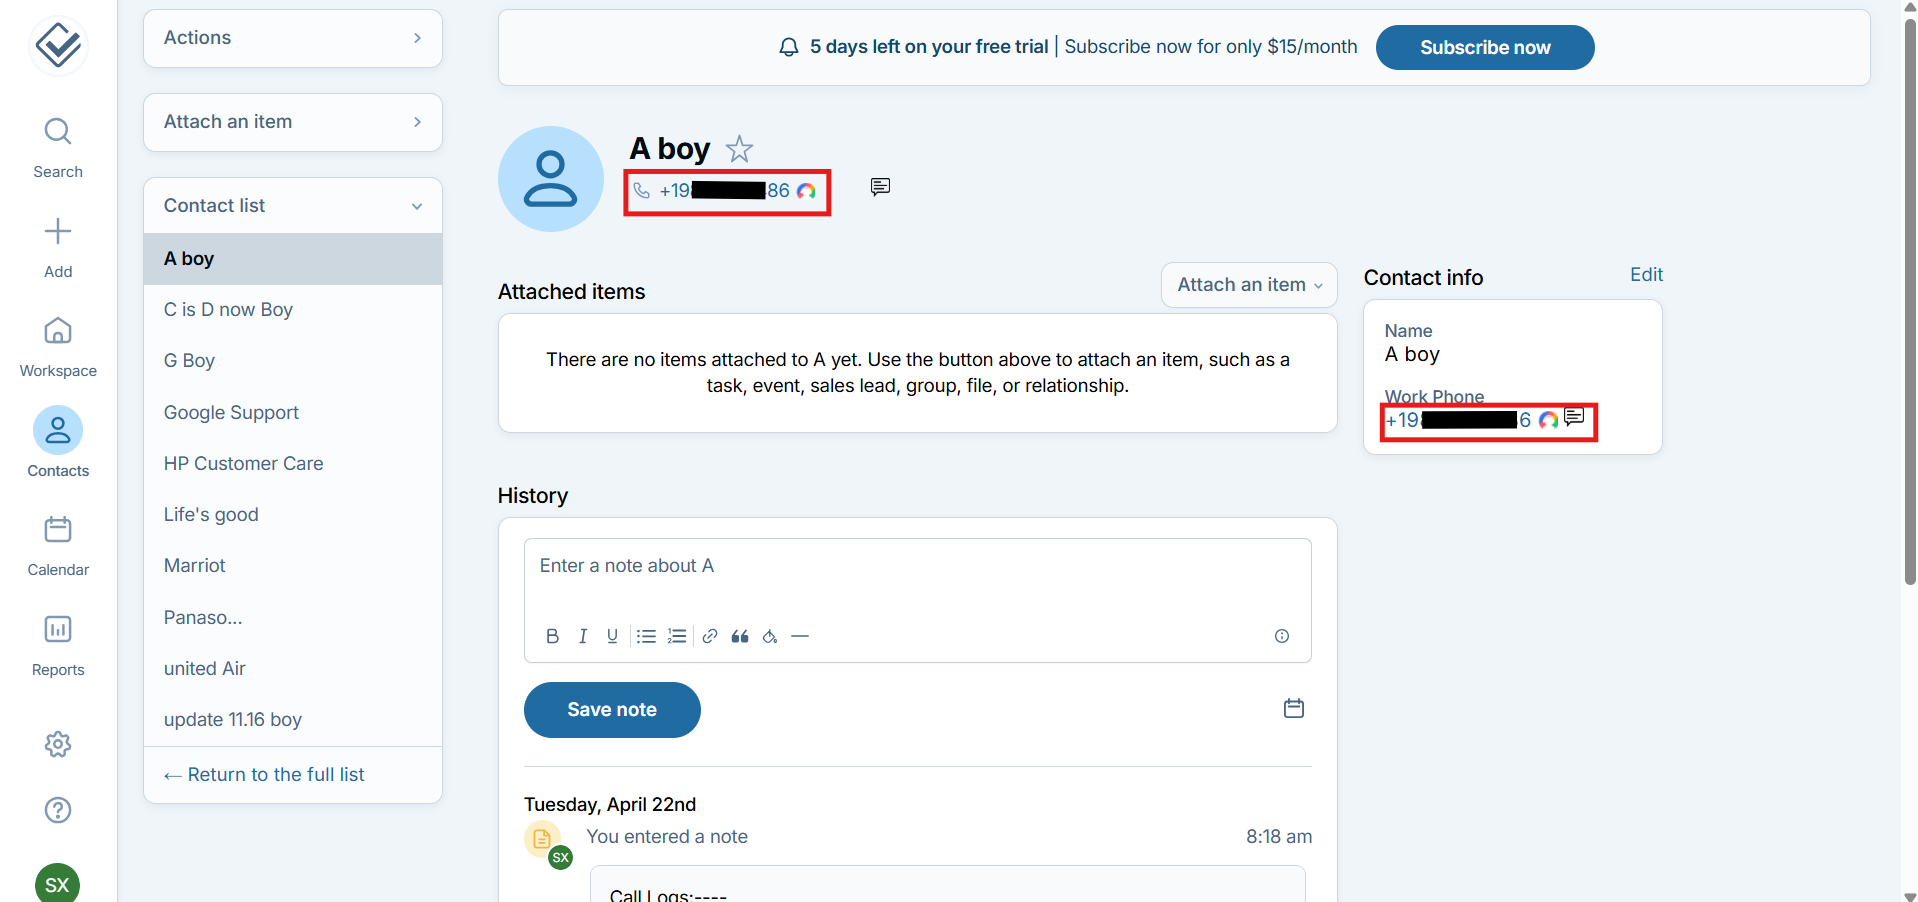Click the note icon on history entry
Image resolution: width=1918 pixels, height=902 pixels.
tap(542, 838)
